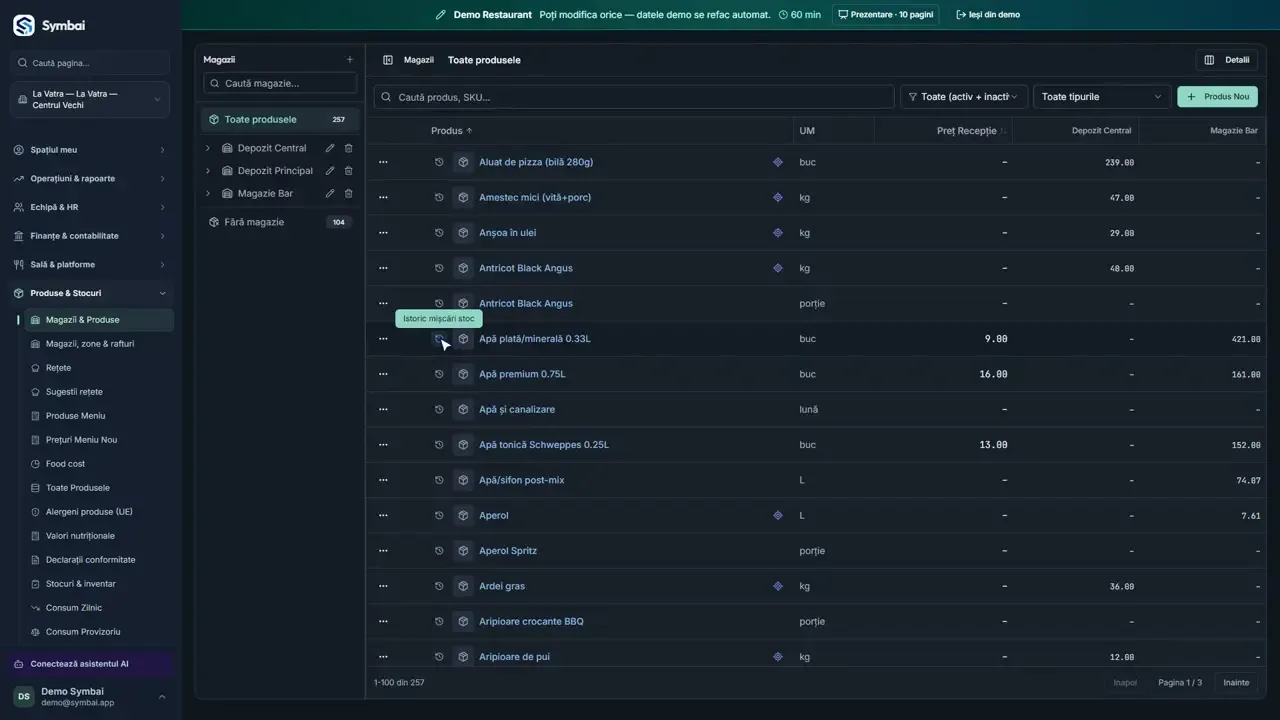Edit the Magazie Bar warehouse
Viewport: 1280px width, 720px height.
pyautogui.click(x=330, y=194)
